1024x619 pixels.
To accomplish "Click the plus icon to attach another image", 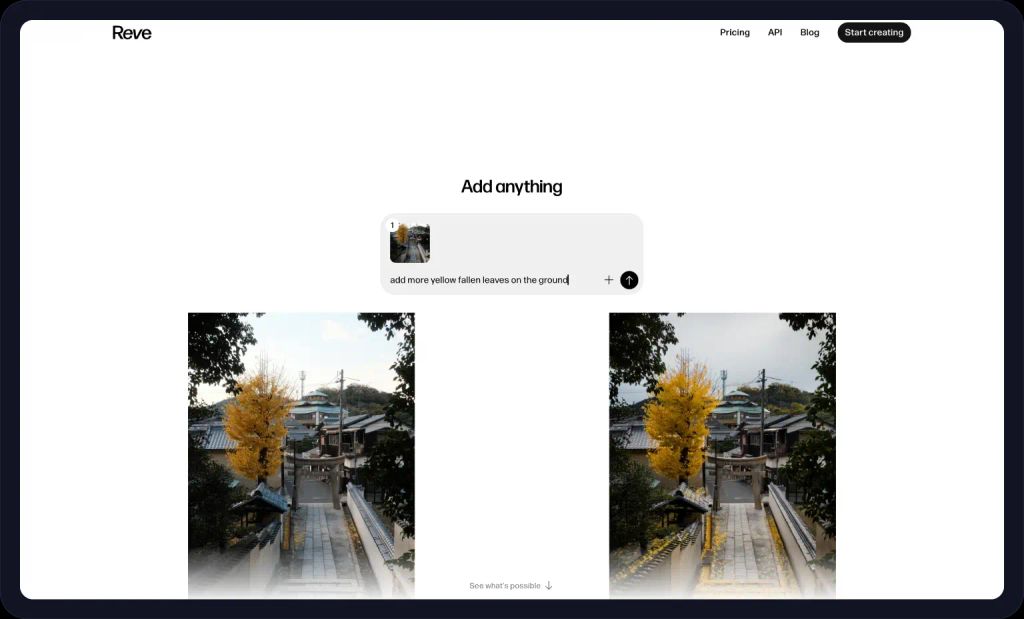I will 608,280.
